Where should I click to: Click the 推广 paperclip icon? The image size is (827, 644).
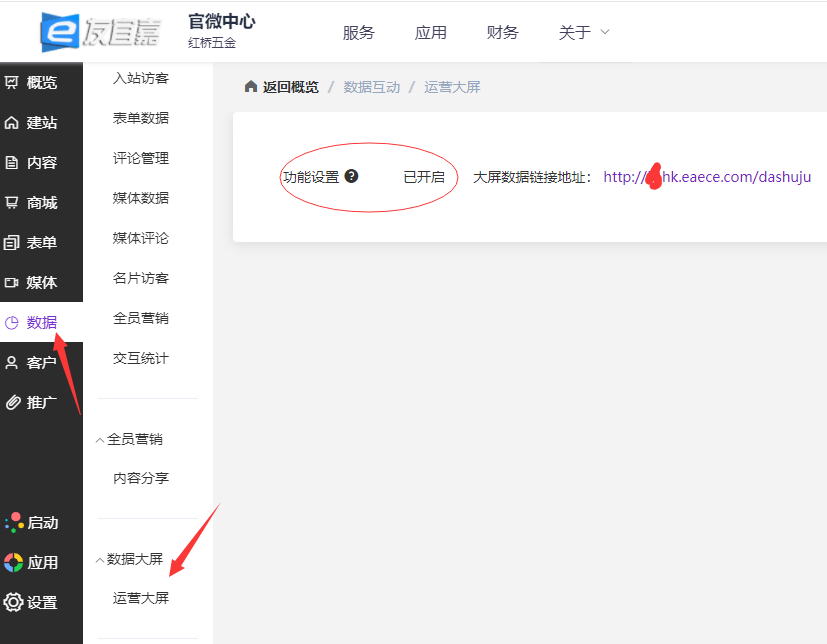[13, 402]
